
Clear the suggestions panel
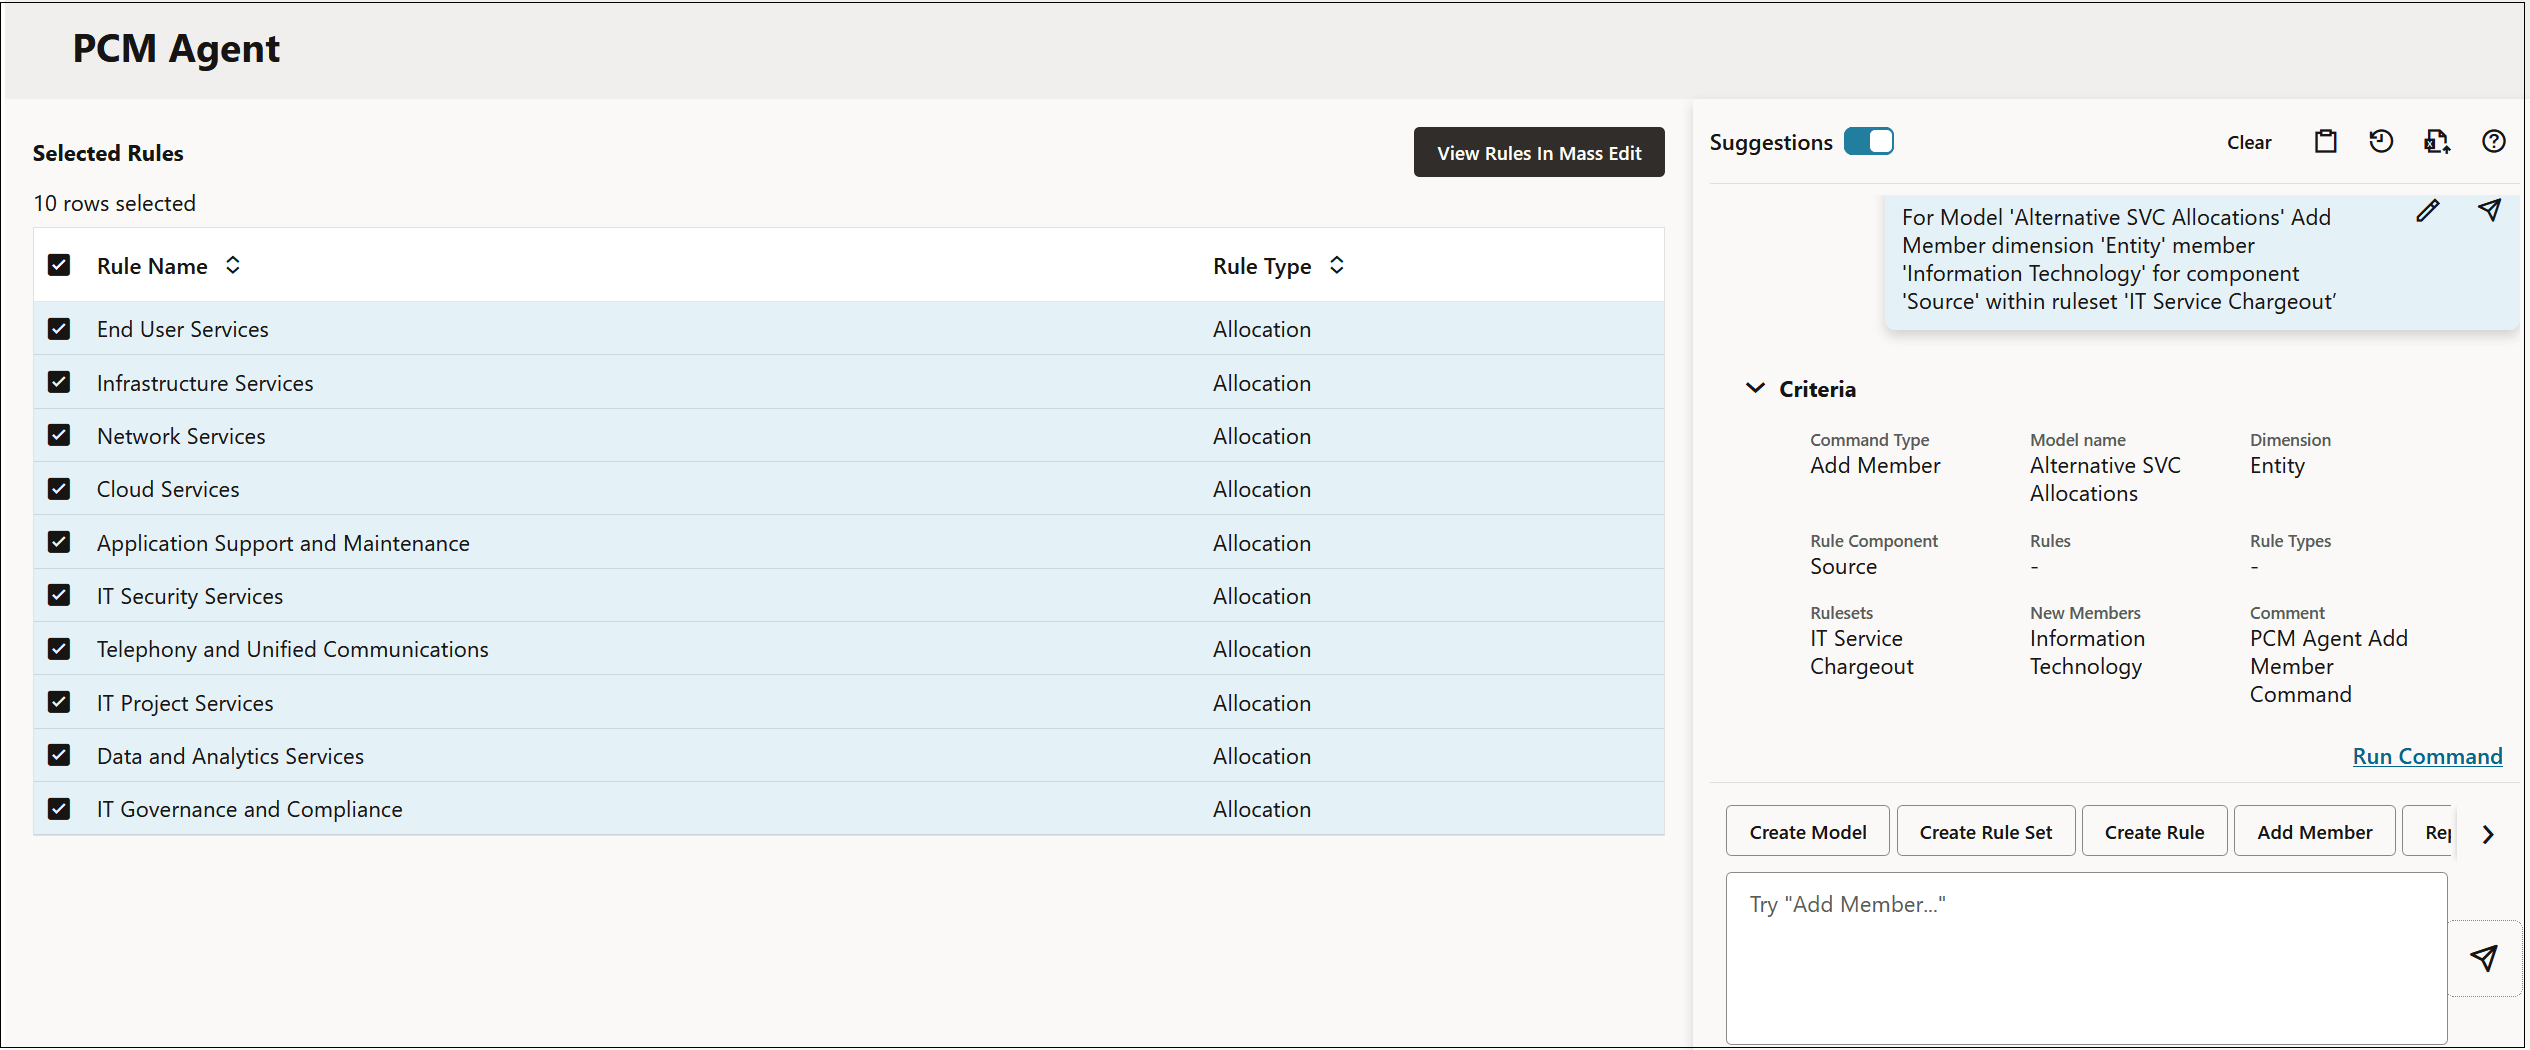point(2248,142)
